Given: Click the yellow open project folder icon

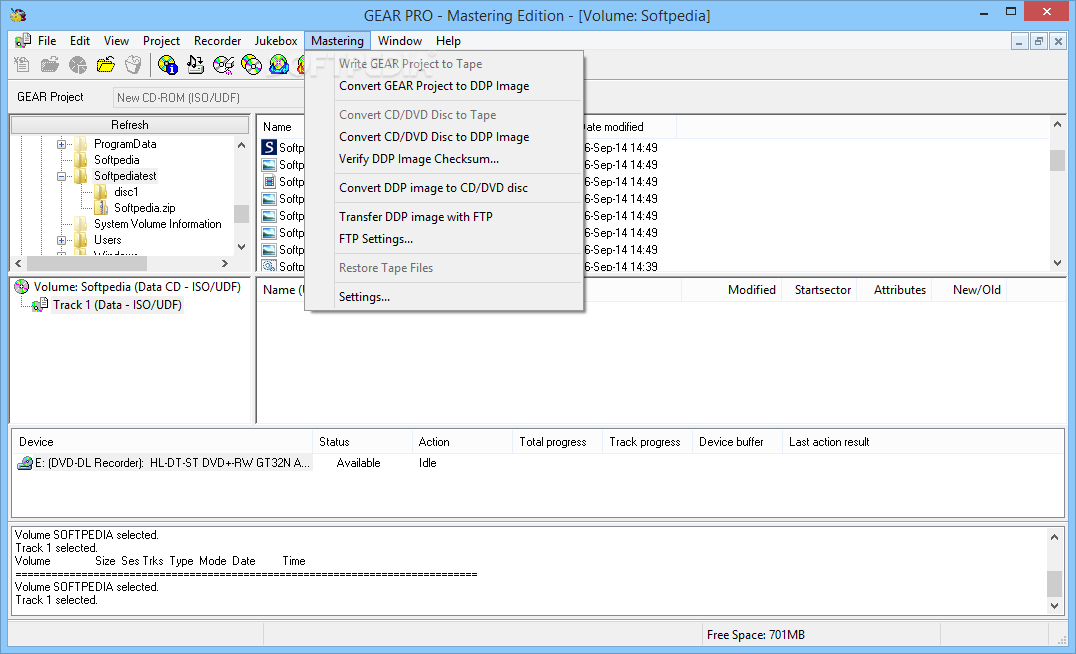Looking at the screenshot, I should 106,65.
